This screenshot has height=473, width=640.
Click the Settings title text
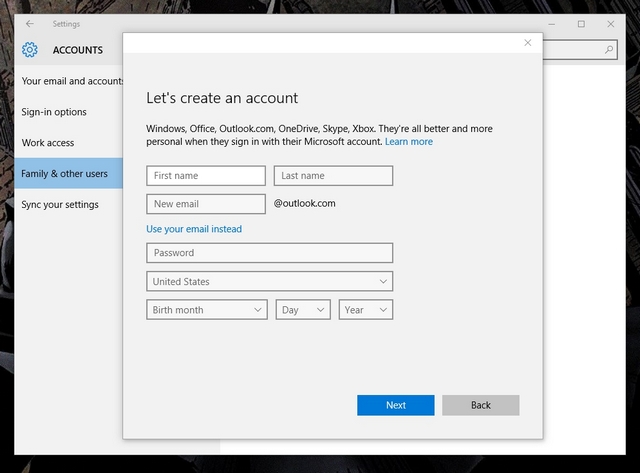66,24
